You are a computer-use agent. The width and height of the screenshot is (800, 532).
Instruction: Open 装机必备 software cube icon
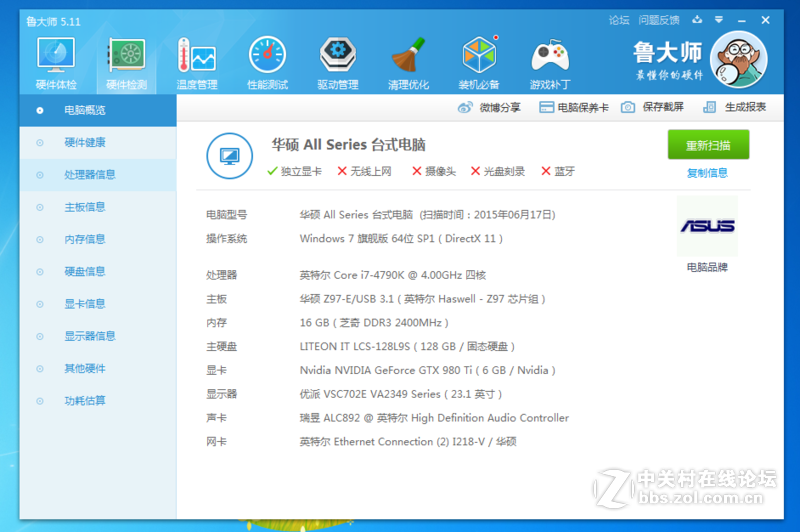[x=479, y=63]
